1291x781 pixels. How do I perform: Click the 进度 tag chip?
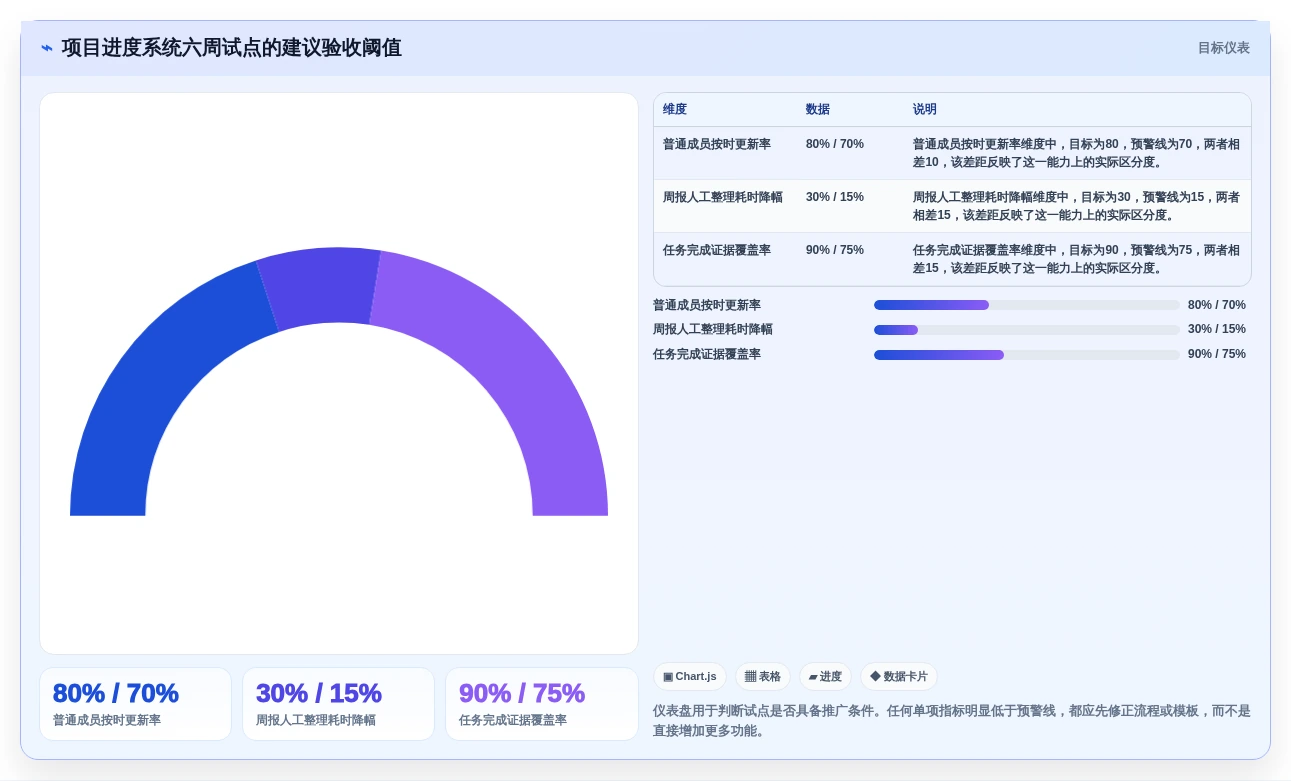(x=825, y=677)
